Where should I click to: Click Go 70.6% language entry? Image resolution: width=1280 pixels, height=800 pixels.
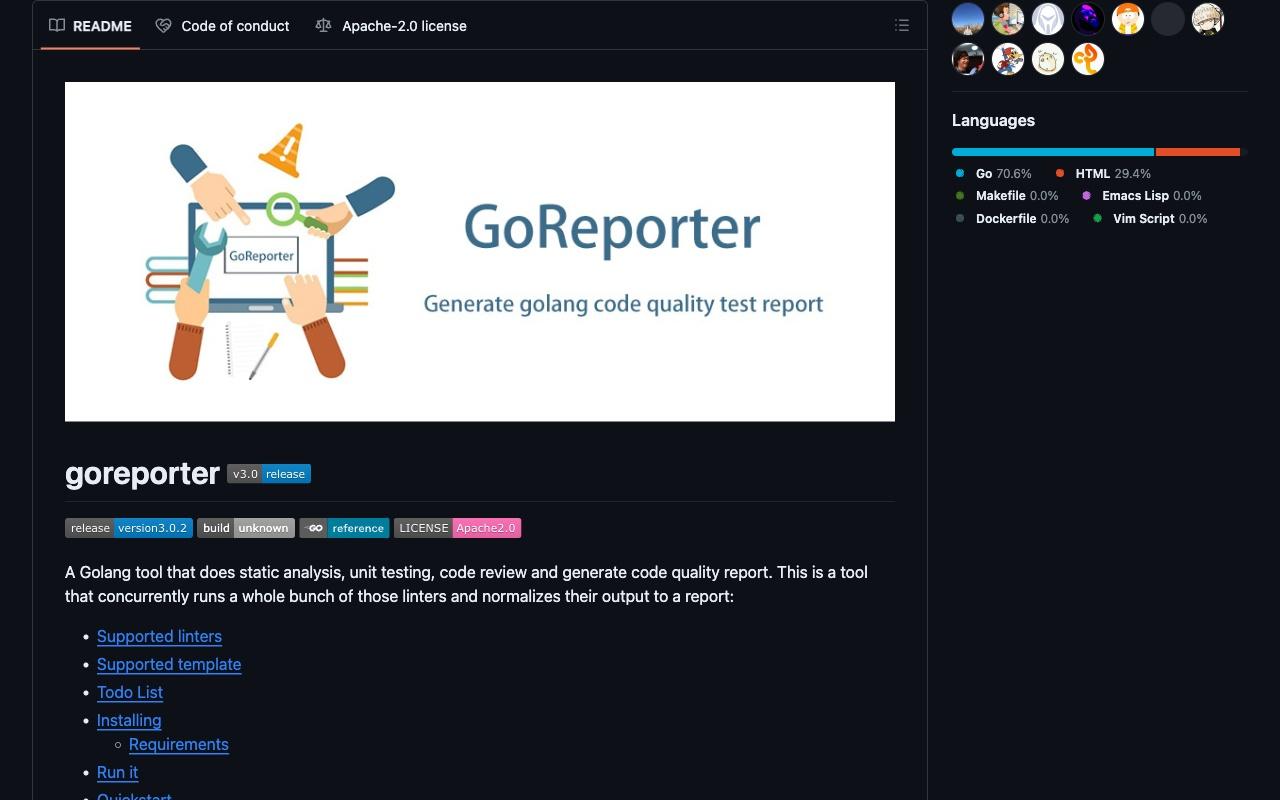994,174
